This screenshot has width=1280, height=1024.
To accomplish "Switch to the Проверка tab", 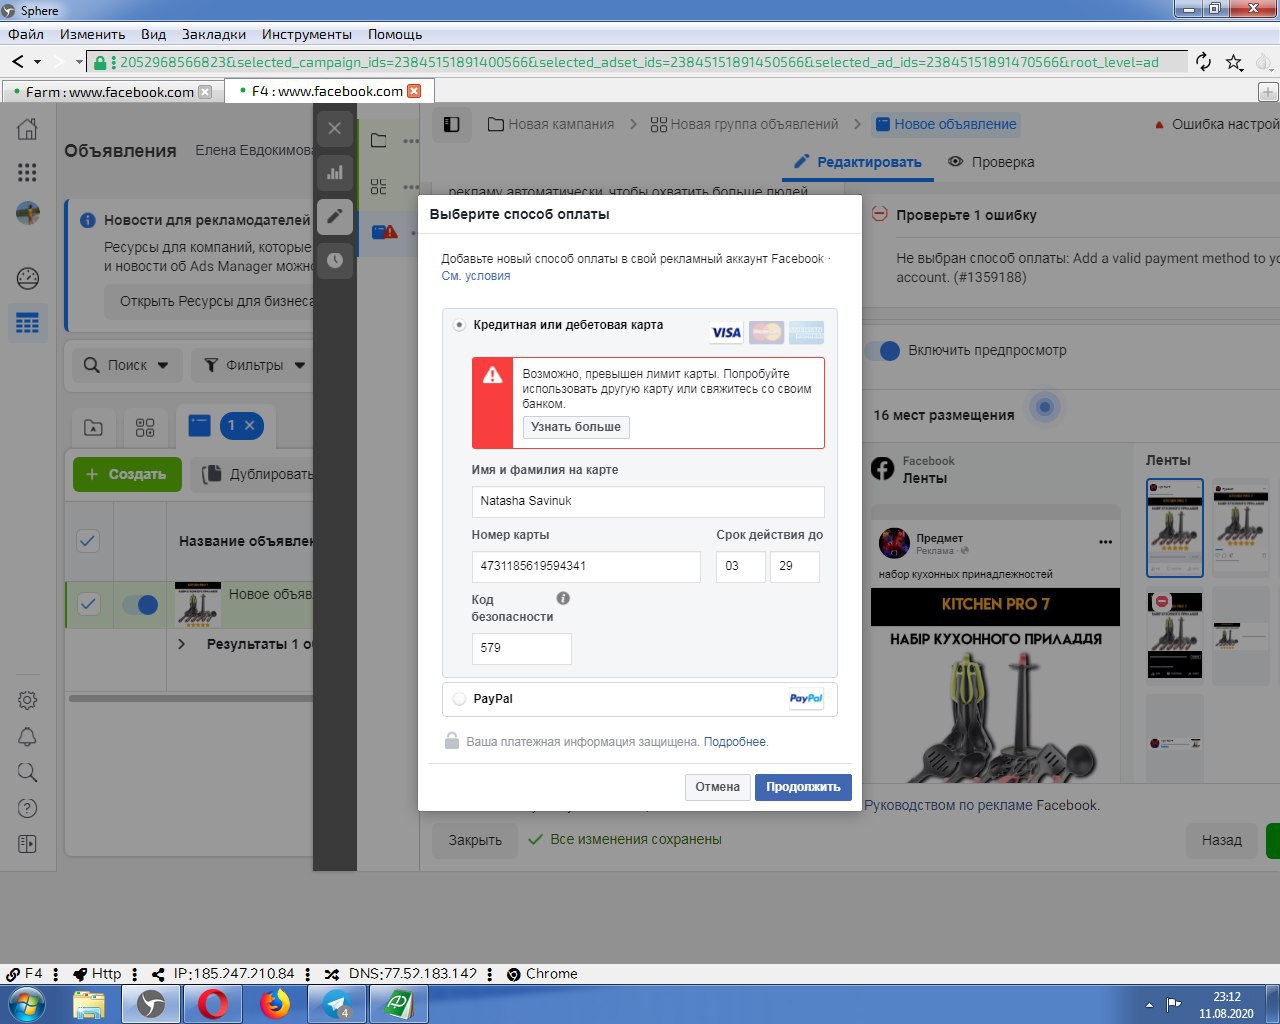I will 991,162.
